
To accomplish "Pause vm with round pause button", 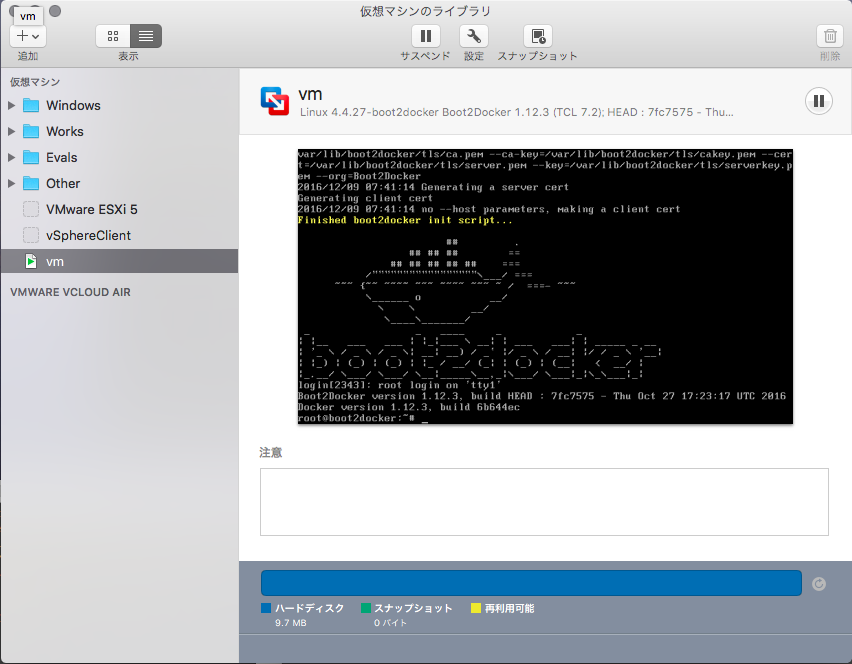I will click(x=819, y=101).
